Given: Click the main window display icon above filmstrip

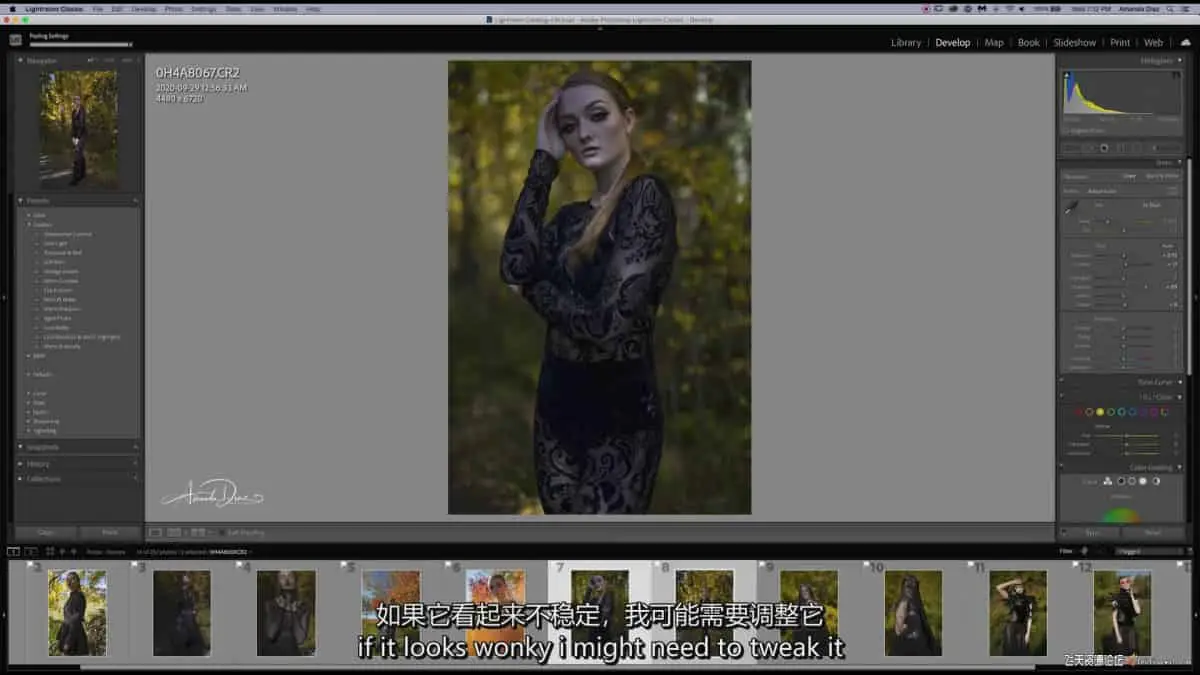Looking at the screenshot, I should click(x=12, y=551).
